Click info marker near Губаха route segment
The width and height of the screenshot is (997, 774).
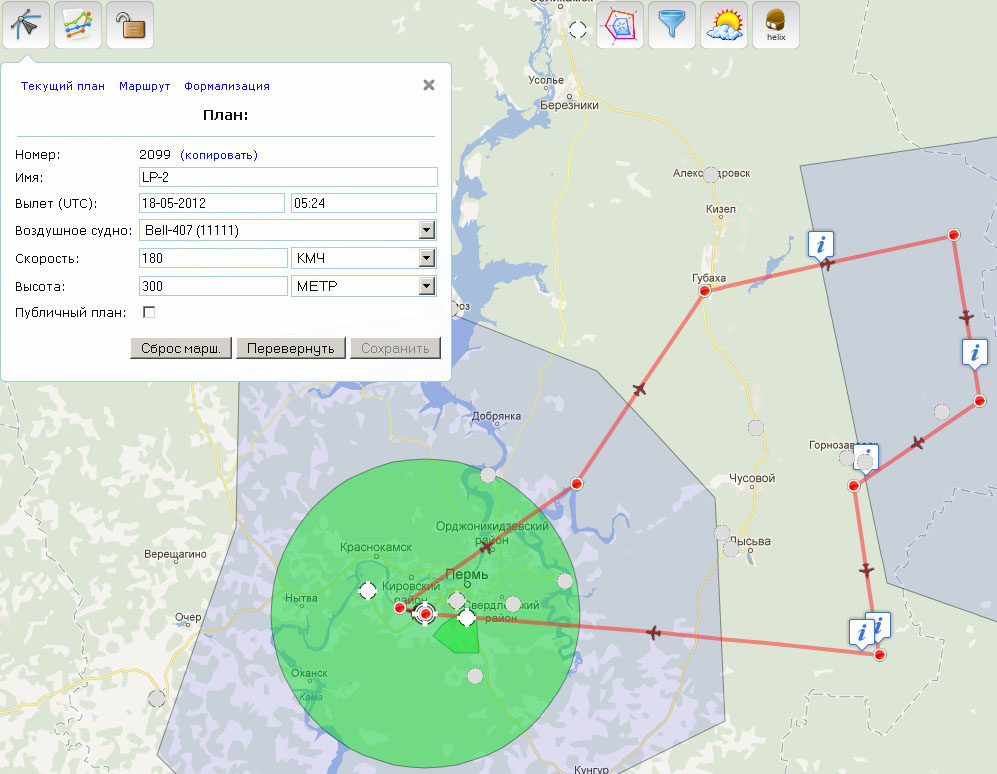click(821, 243)
